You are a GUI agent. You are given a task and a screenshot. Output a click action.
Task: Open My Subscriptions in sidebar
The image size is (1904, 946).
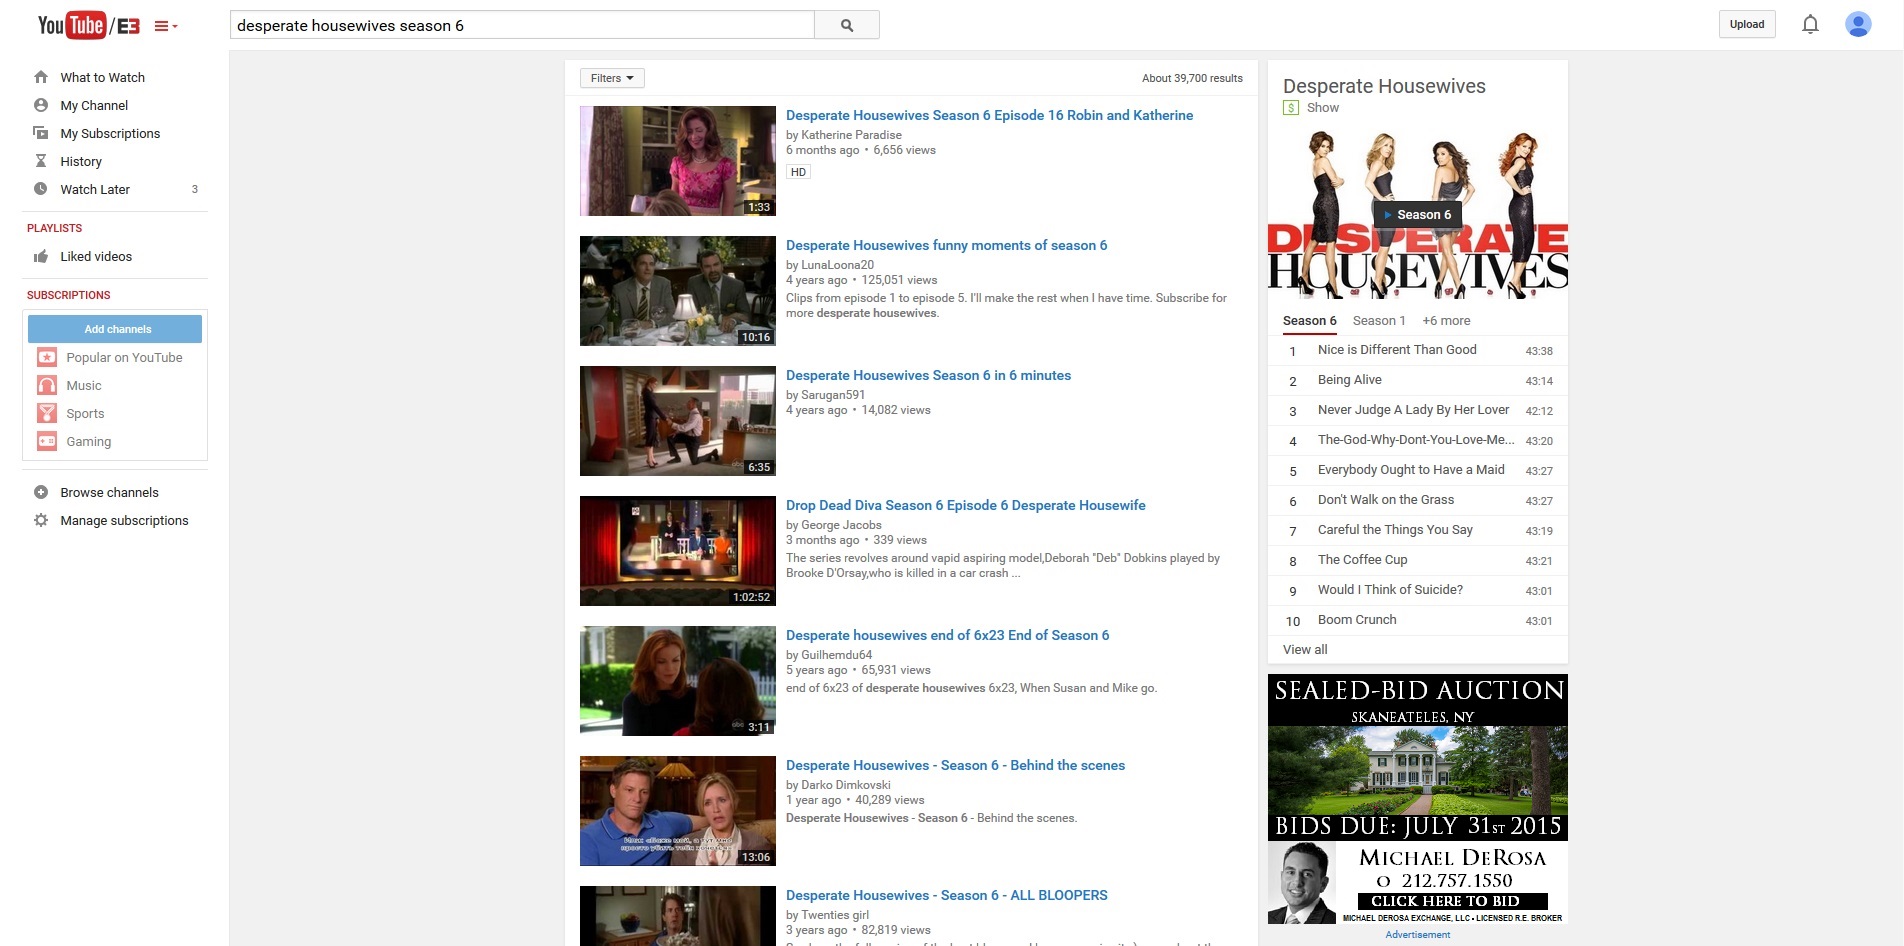pyautogui.click(x=110, y=133)
